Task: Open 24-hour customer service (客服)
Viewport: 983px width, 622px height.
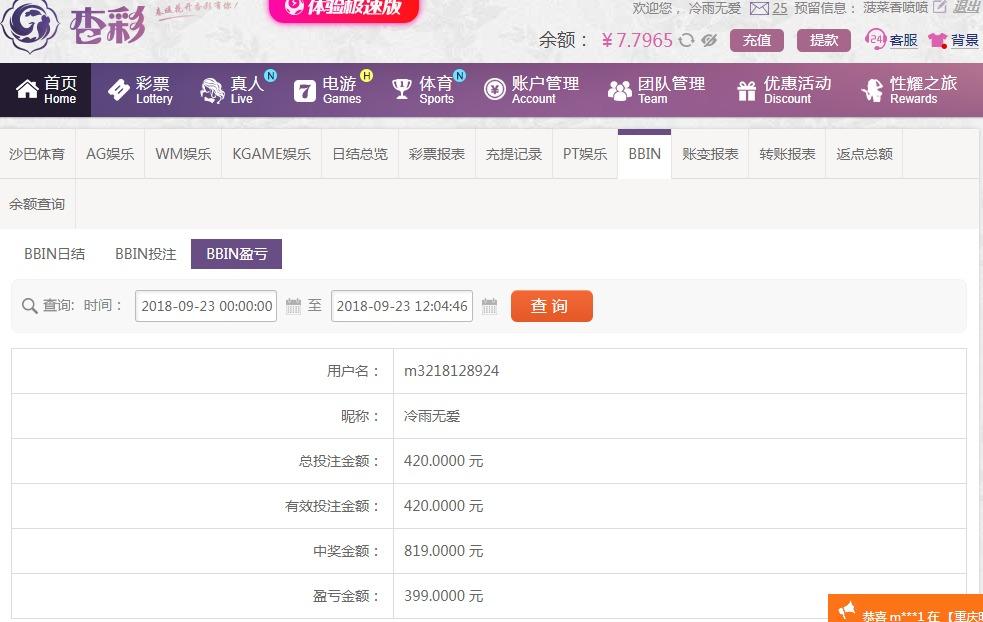Action: tap(892, 40)
